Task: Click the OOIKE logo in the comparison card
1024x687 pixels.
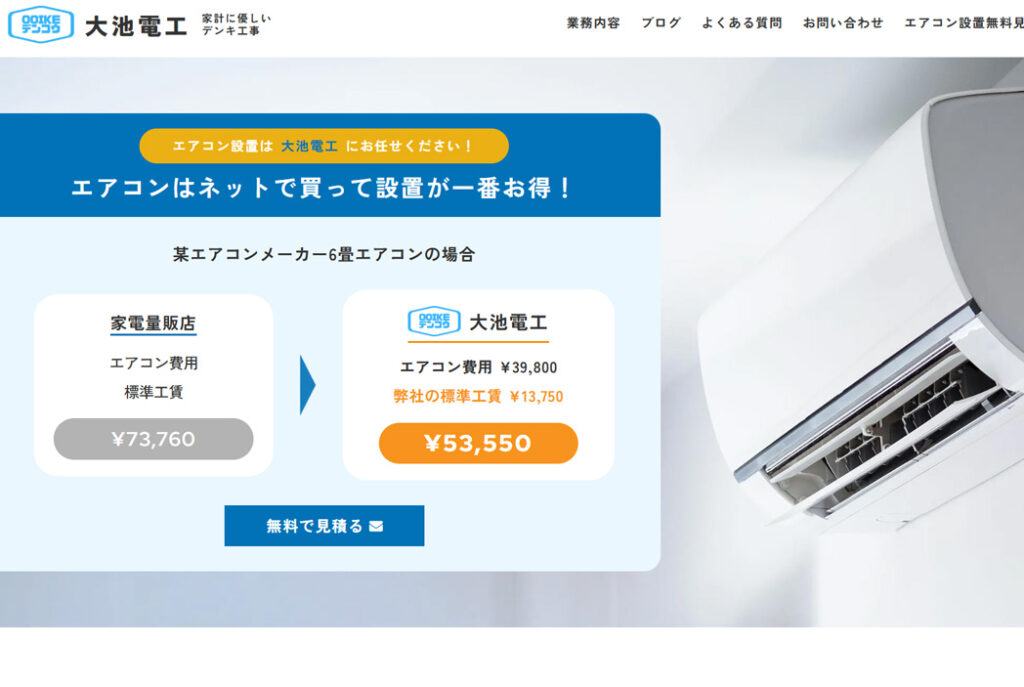Action: [x=434, y=321]
